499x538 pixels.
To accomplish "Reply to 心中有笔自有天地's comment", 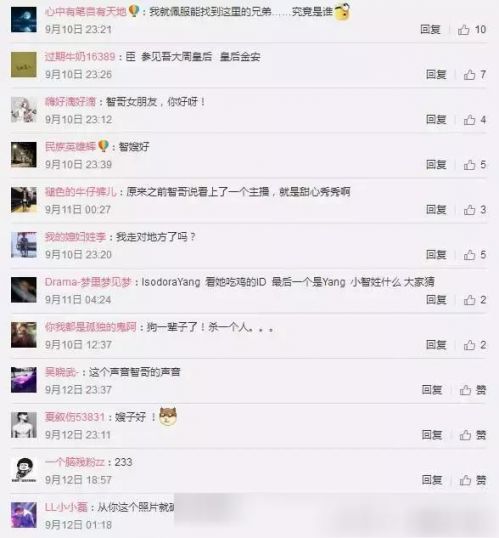I will point(430,30).
